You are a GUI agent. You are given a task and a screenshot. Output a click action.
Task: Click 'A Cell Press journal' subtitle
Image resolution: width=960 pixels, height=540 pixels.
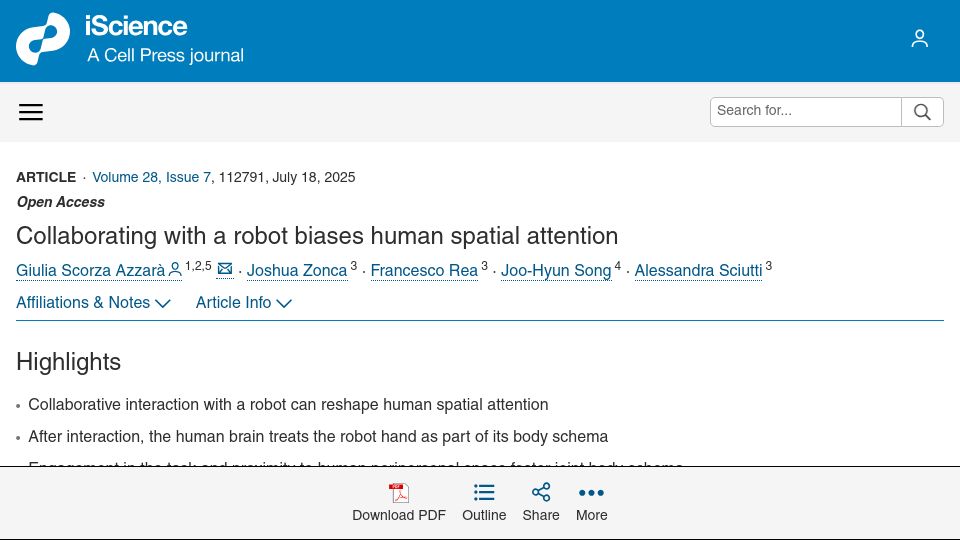165,55
